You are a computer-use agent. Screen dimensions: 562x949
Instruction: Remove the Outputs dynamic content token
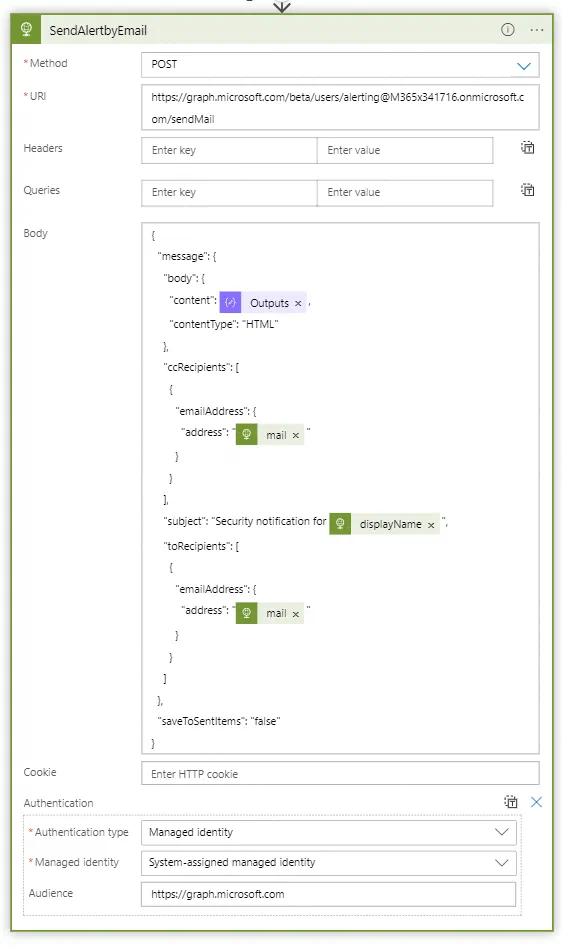(x=298, y=303)
